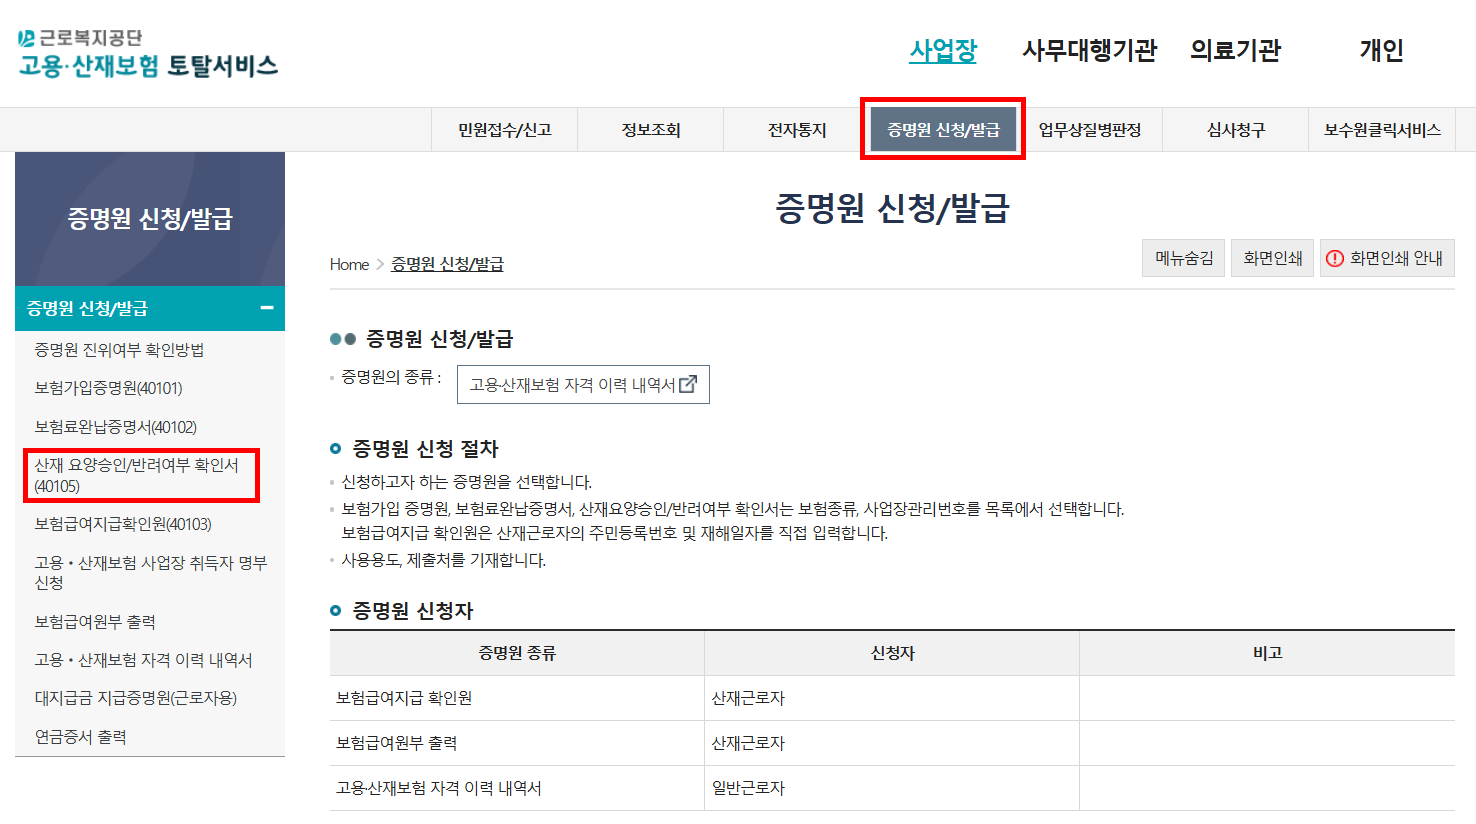Open the 민원접수/신고 menu
This screenshot has width=1476, height=824.
tap(505, 130)
